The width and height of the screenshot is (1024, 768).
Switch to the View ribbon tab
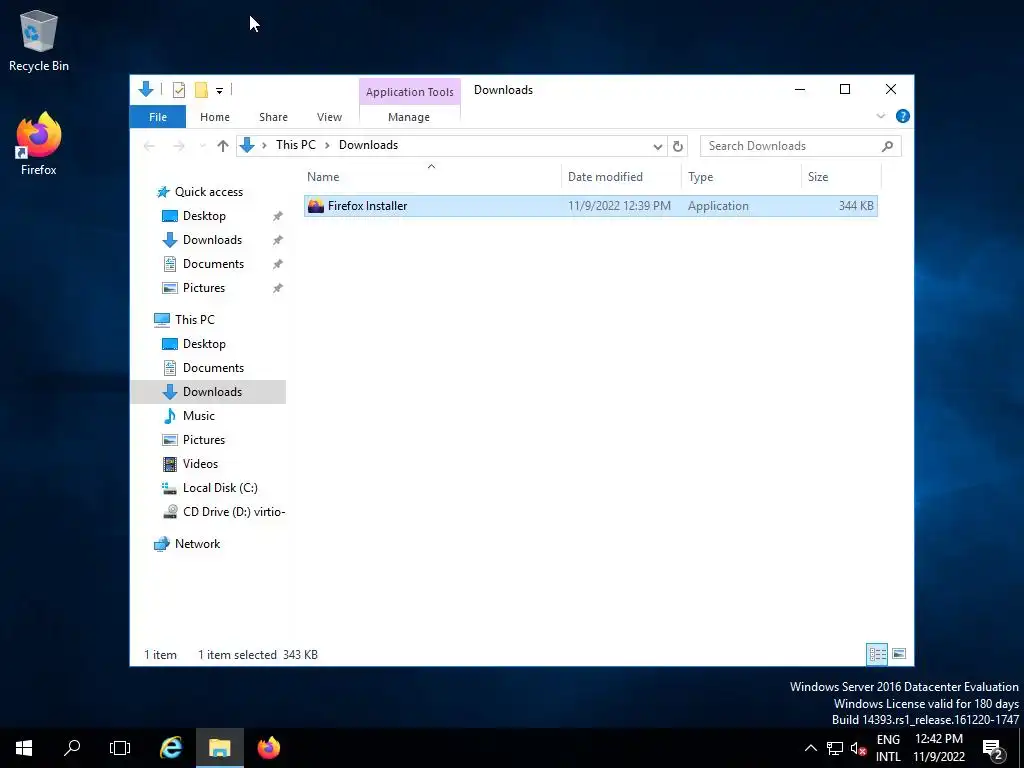click(x=329, y=117)
